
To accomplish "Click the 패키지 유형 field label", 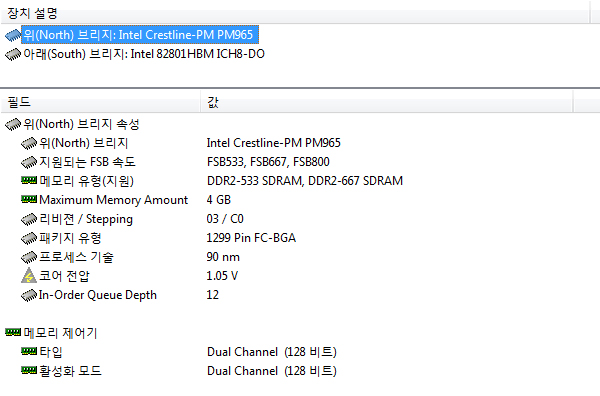I will click(x=70, y=238).
